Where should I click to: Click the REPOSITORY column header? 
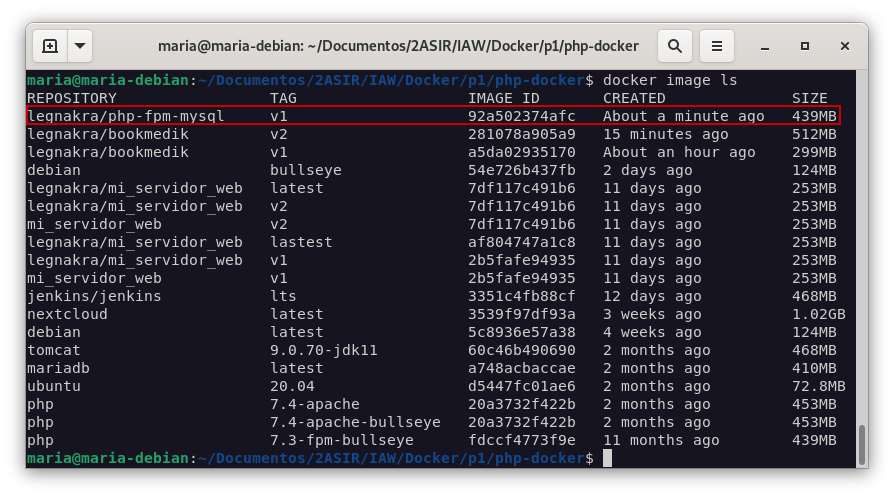pyautogui.click(x=71, y=98)
